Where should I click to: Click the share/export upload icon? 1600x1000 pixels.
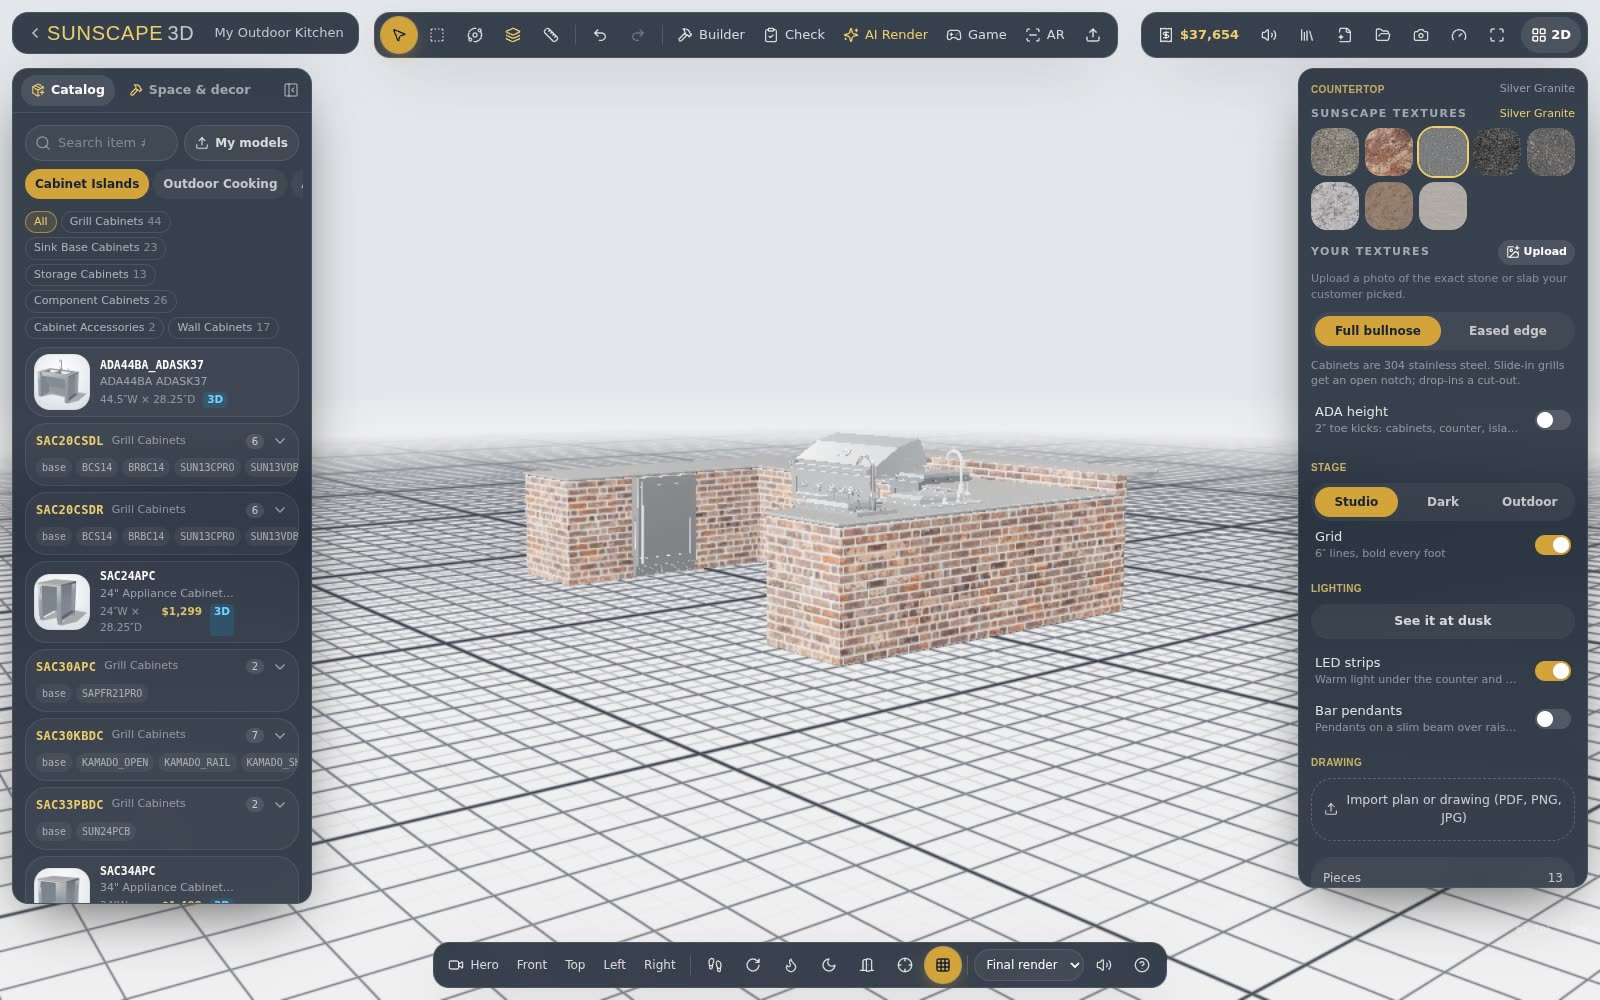tap(1093, 35)
